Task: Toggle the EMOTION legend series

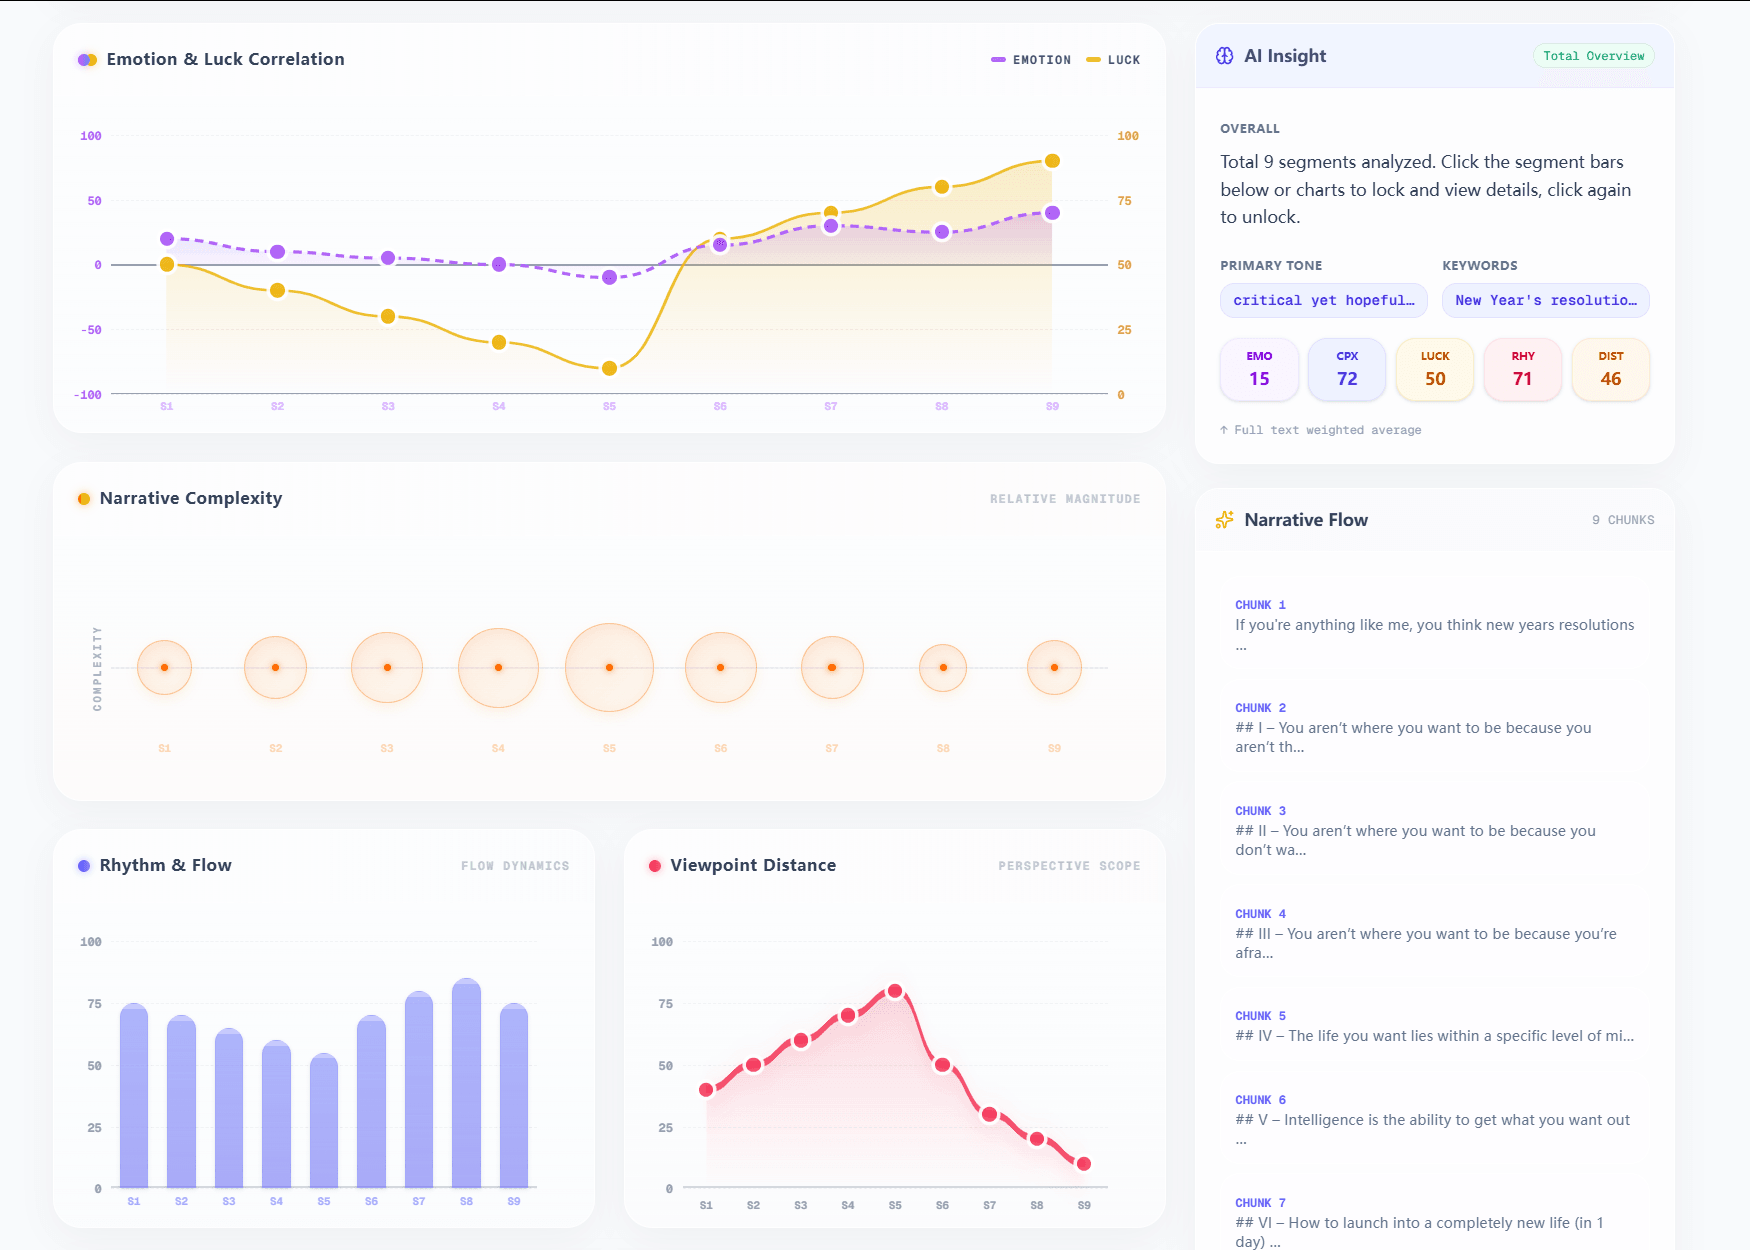Action: pyautogui.click(x=1031, y=60)
